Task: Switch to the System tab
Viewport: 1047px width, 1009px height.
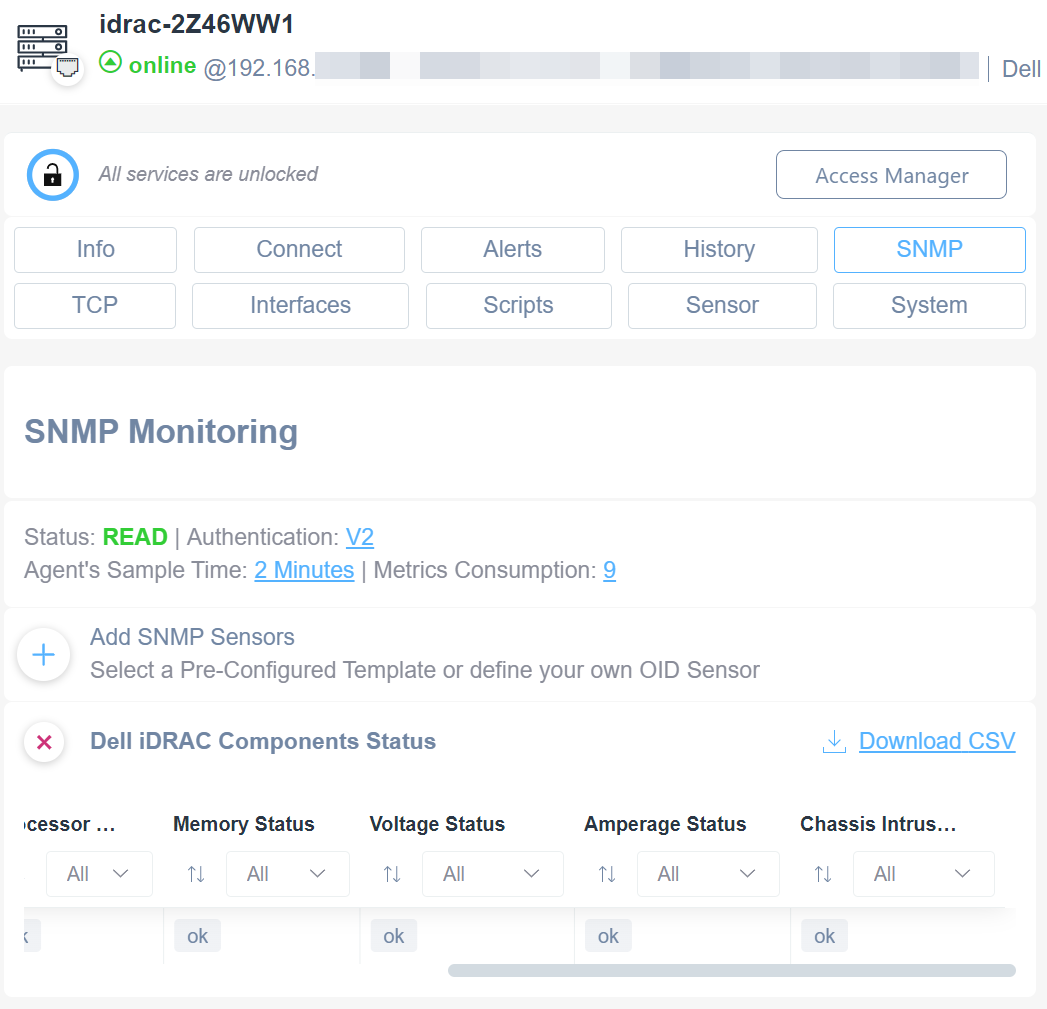Action: pyautogui.click(x=929, y=306)
